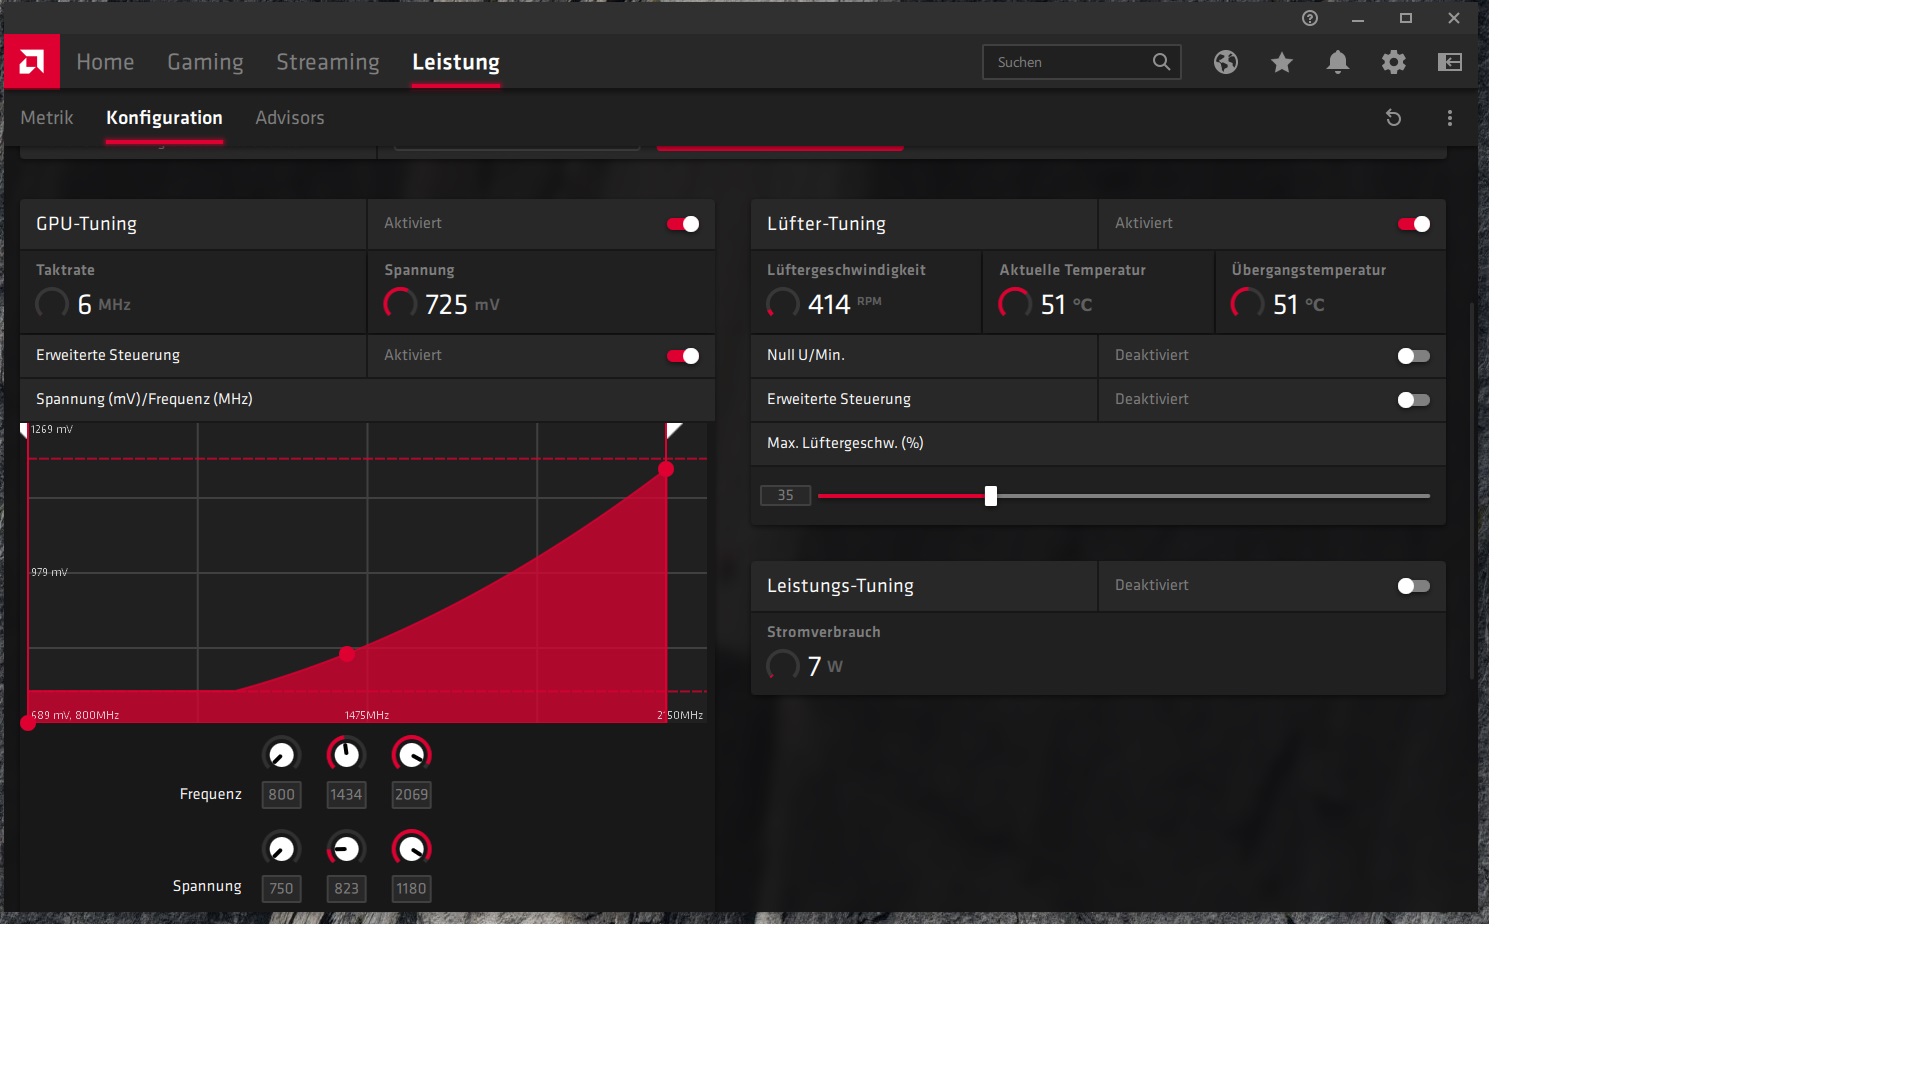Open the web browser globe icon

click(x=1226, y=62)
